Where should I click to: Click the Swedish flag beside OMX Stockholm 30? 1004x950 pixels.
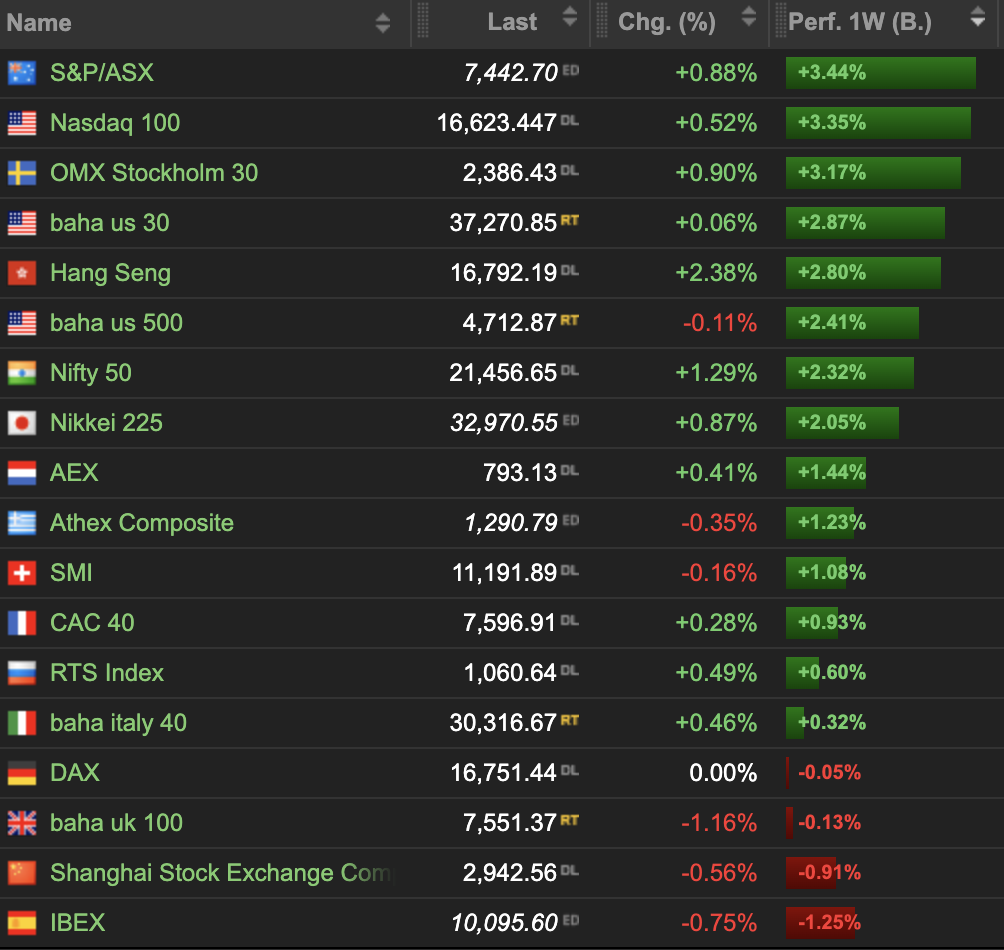(22, 173)
